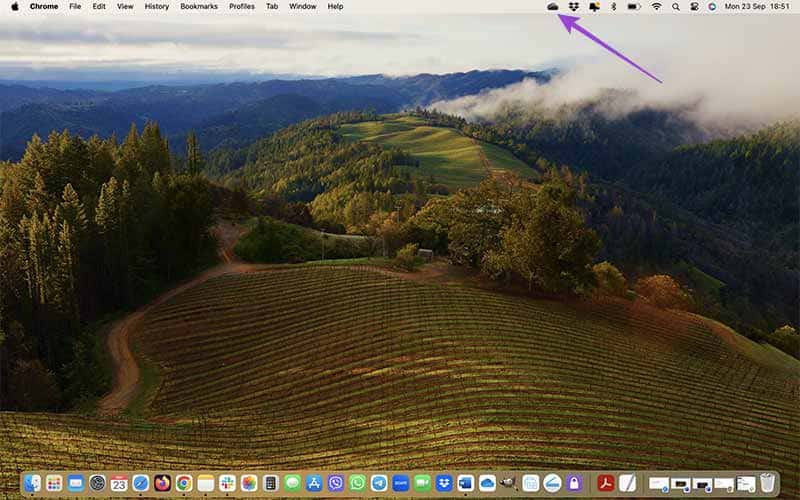This screenshot has height=500, width=800.
Task: Open the History menu
Action: pyautogui.click(x=157, y=7)
